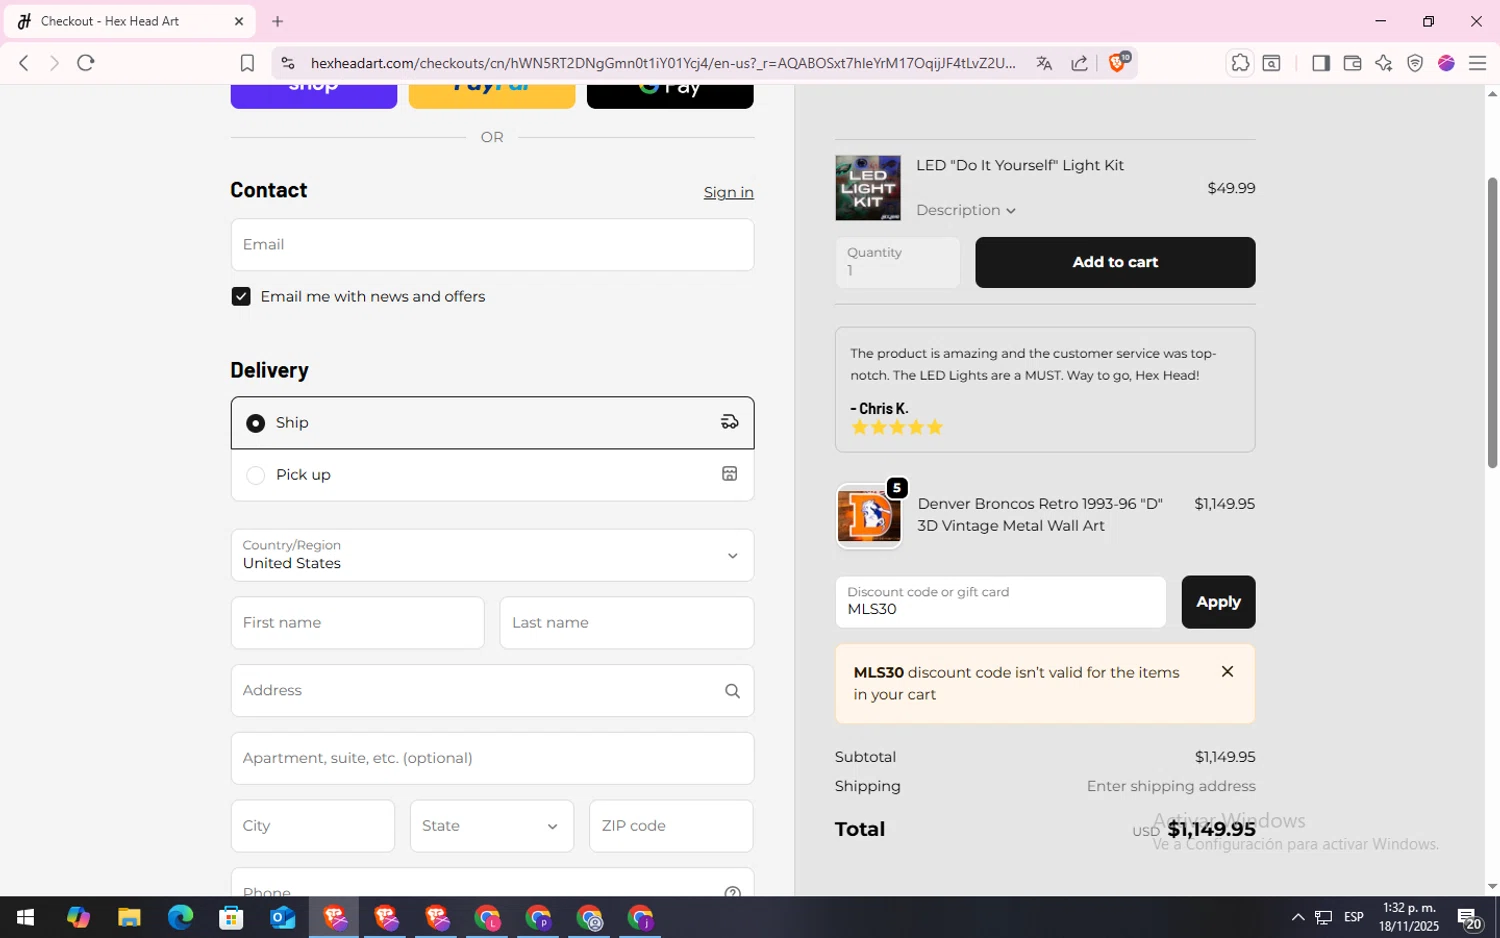This screenshot has width=1500, height=938.
Task: Click the page vertical scrollbar thumb
Action: [1492, 322]
